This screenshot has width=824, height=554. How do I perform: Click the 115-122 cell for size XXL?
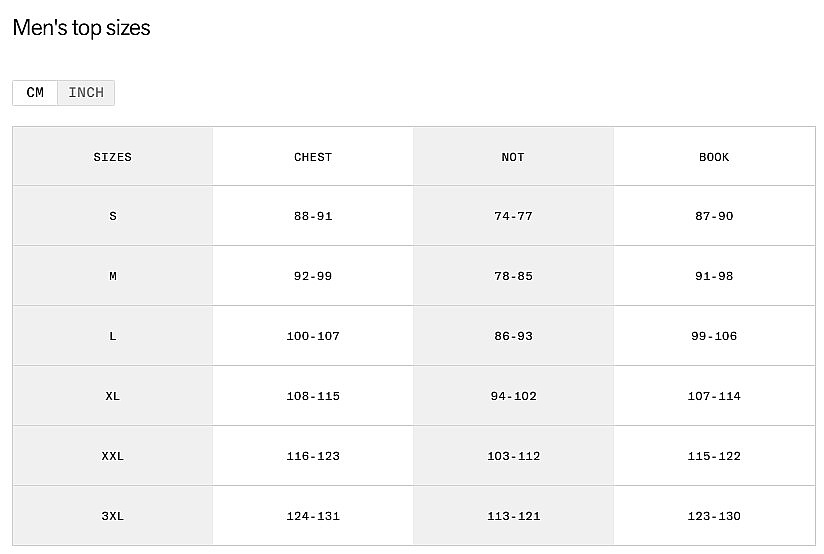coord(714,456)
